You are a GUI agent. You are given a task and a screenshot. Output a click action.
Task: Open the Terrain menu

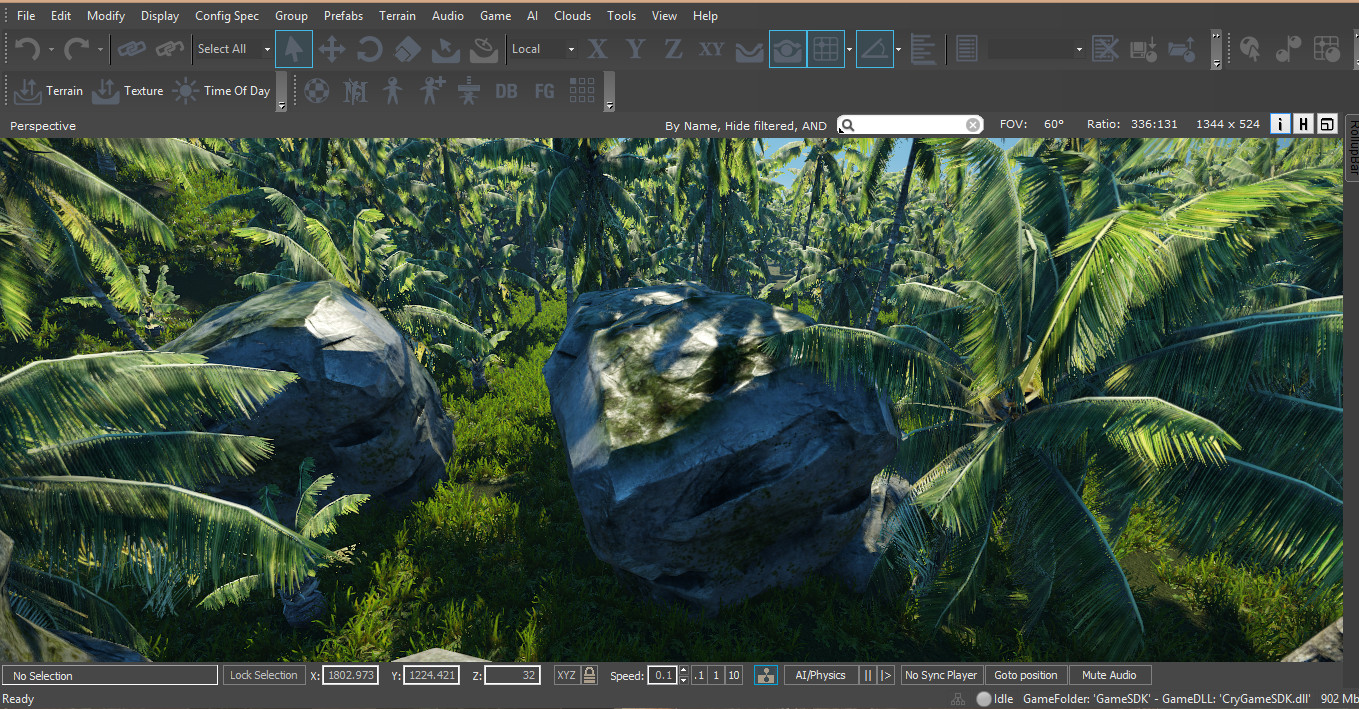point(397,15)
